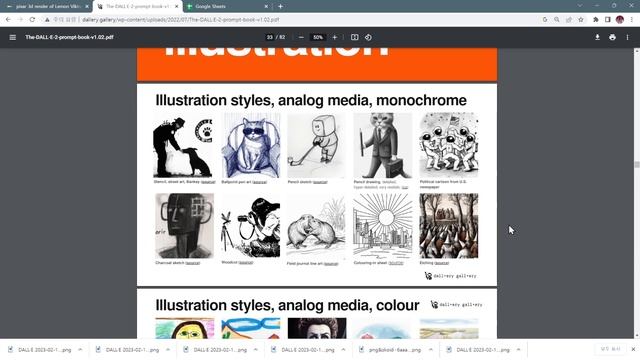640x360 pixels.
Task: Click the political cartoon astronauts image
Action: tap(449, 146)
